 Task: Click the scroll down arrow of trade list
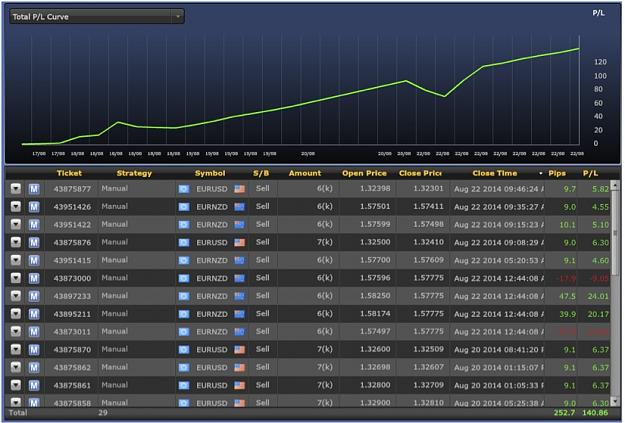(615, 401)
